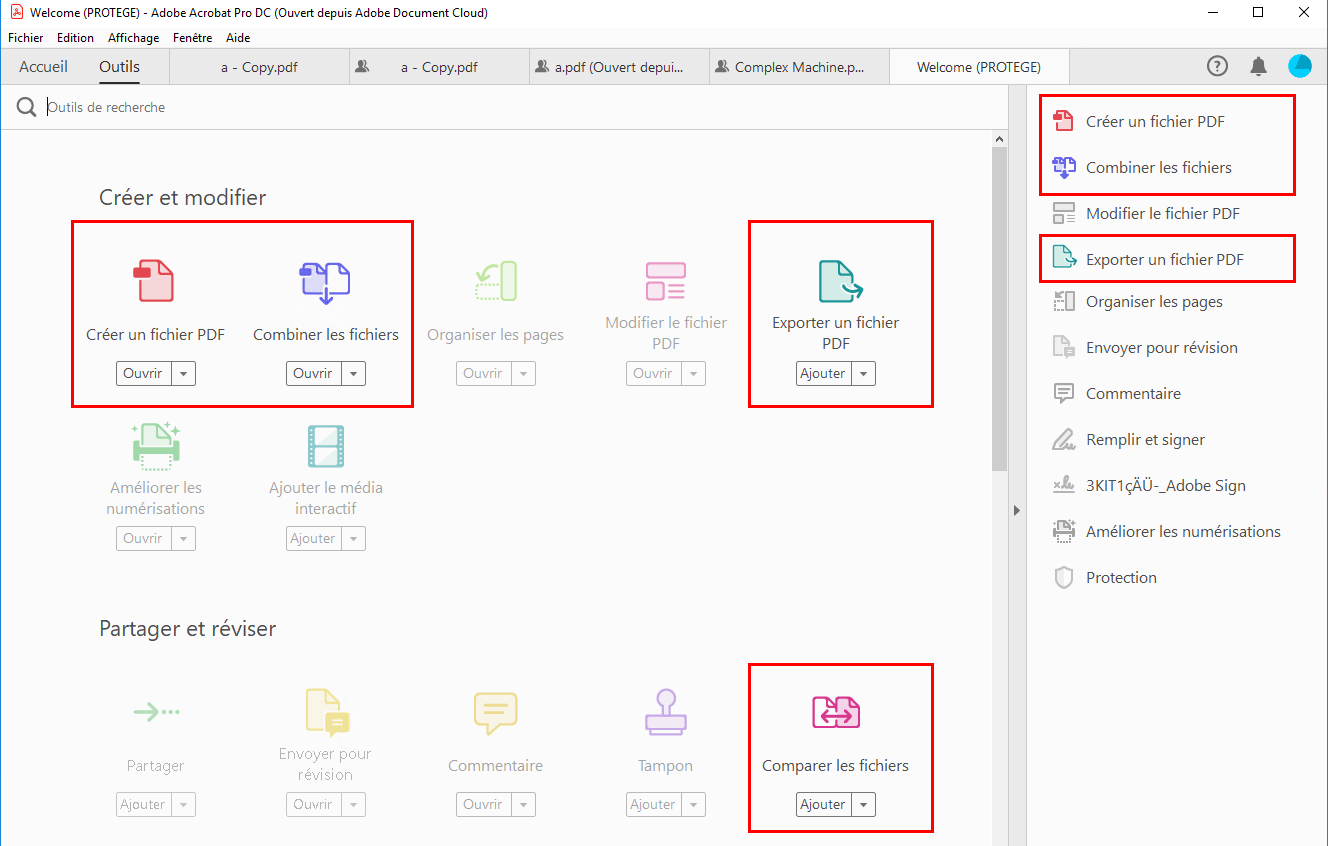Screen dimensions: 1328x846
Task: Select the Combiner les fichiers icon in the tools grid
Action: tap(325, 282)
